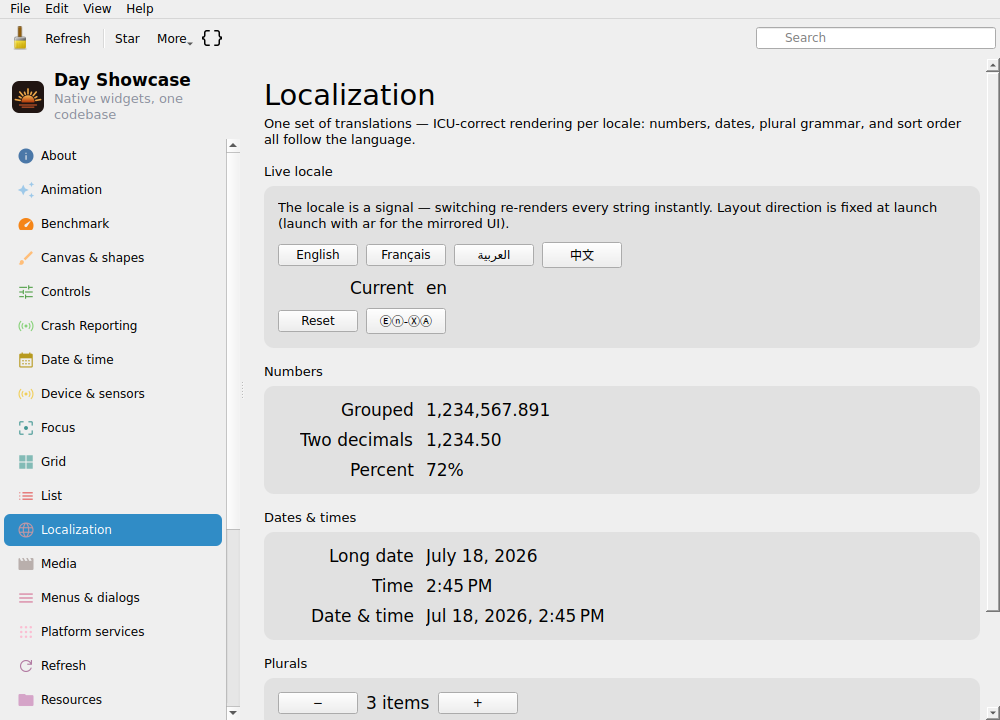Click the Percent value 72%
1000x720 pixels.
445,470
